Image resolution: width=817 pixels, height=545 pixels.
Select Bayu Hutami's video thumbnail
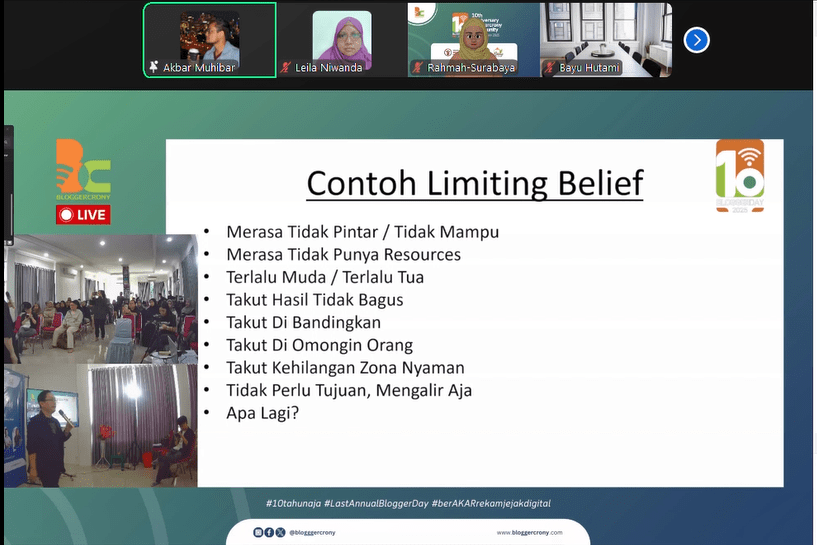coord(605,38)
